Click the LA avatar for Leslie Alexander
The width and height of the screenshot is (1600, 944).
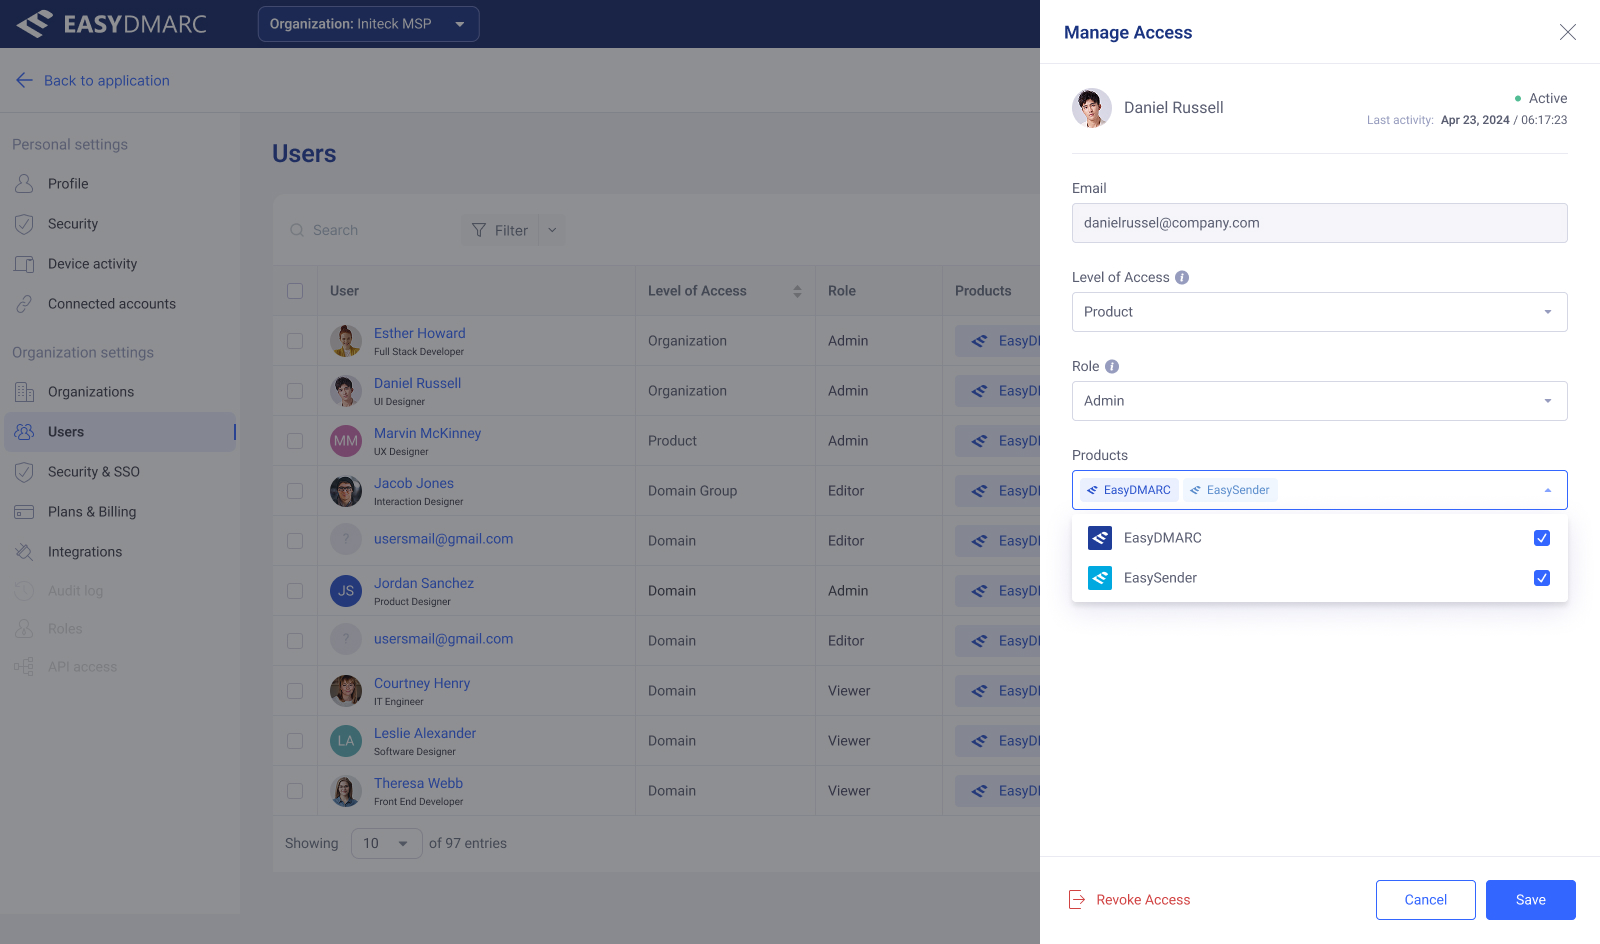click(x=346, y=741)
